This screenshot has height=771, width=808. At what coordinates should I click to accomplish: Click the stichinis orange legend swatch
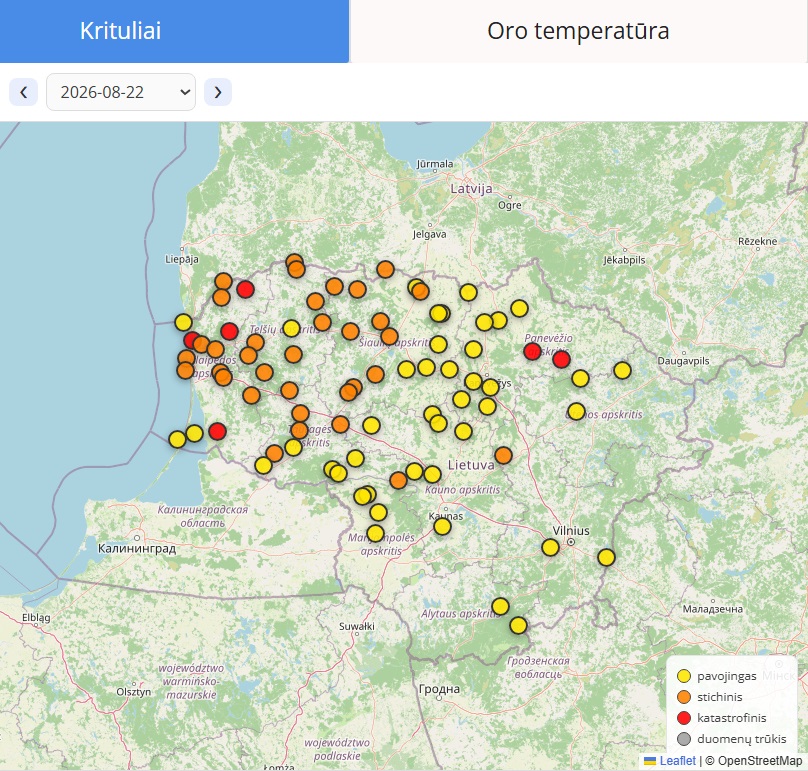click(684, 697)
